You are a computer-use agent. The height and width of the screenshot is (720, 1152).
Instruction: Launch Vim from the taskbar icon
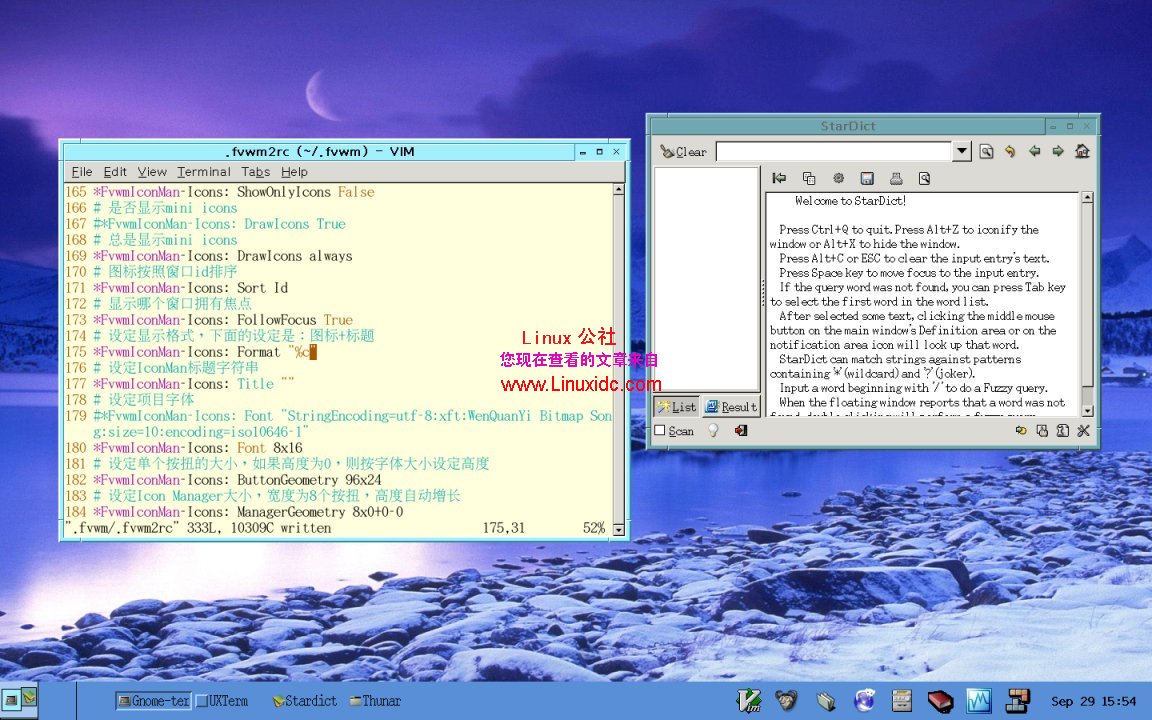[748, 700]
